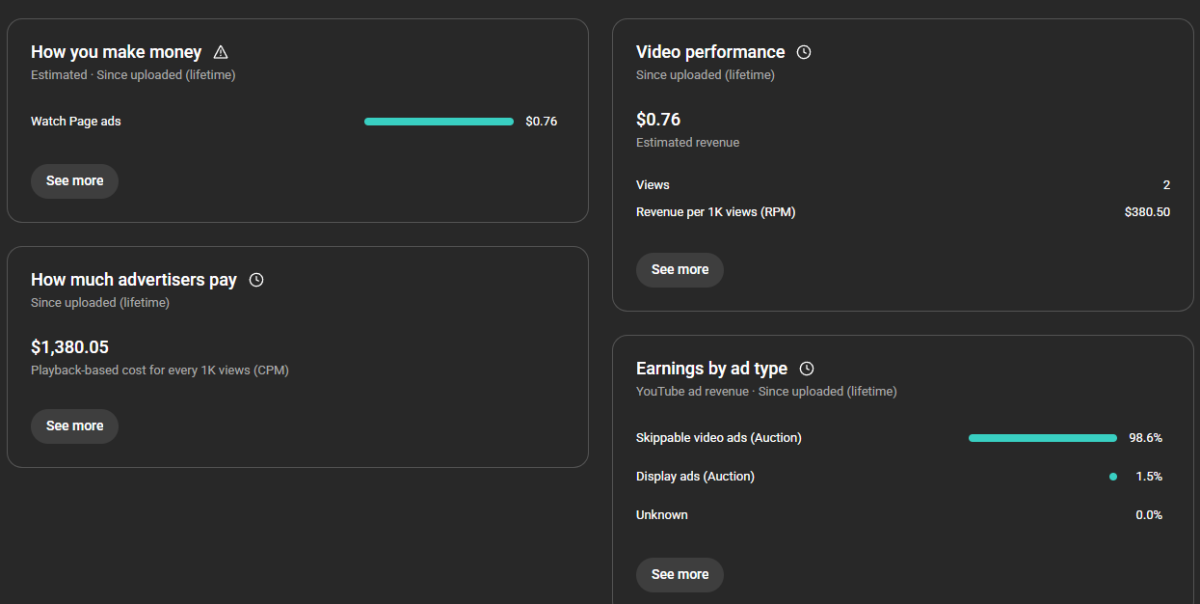The width and height of the screenshot is (1200, 604).
Task: Expand See more under Earnings by ad type
Action: click(680, 575)
